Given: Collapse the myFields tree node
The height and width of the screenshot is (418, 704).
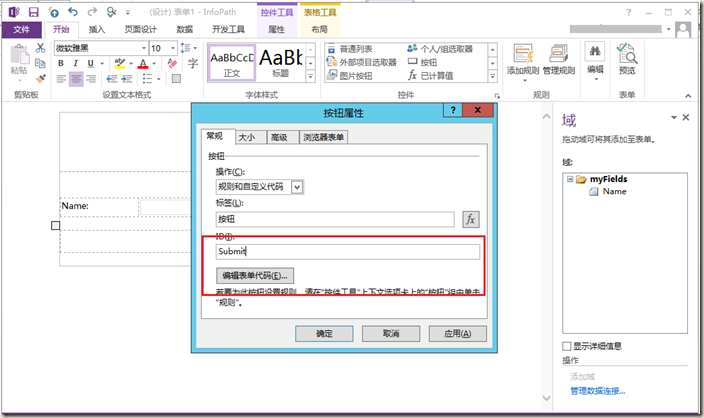Looking at the screenshot, I should (570, 179).
